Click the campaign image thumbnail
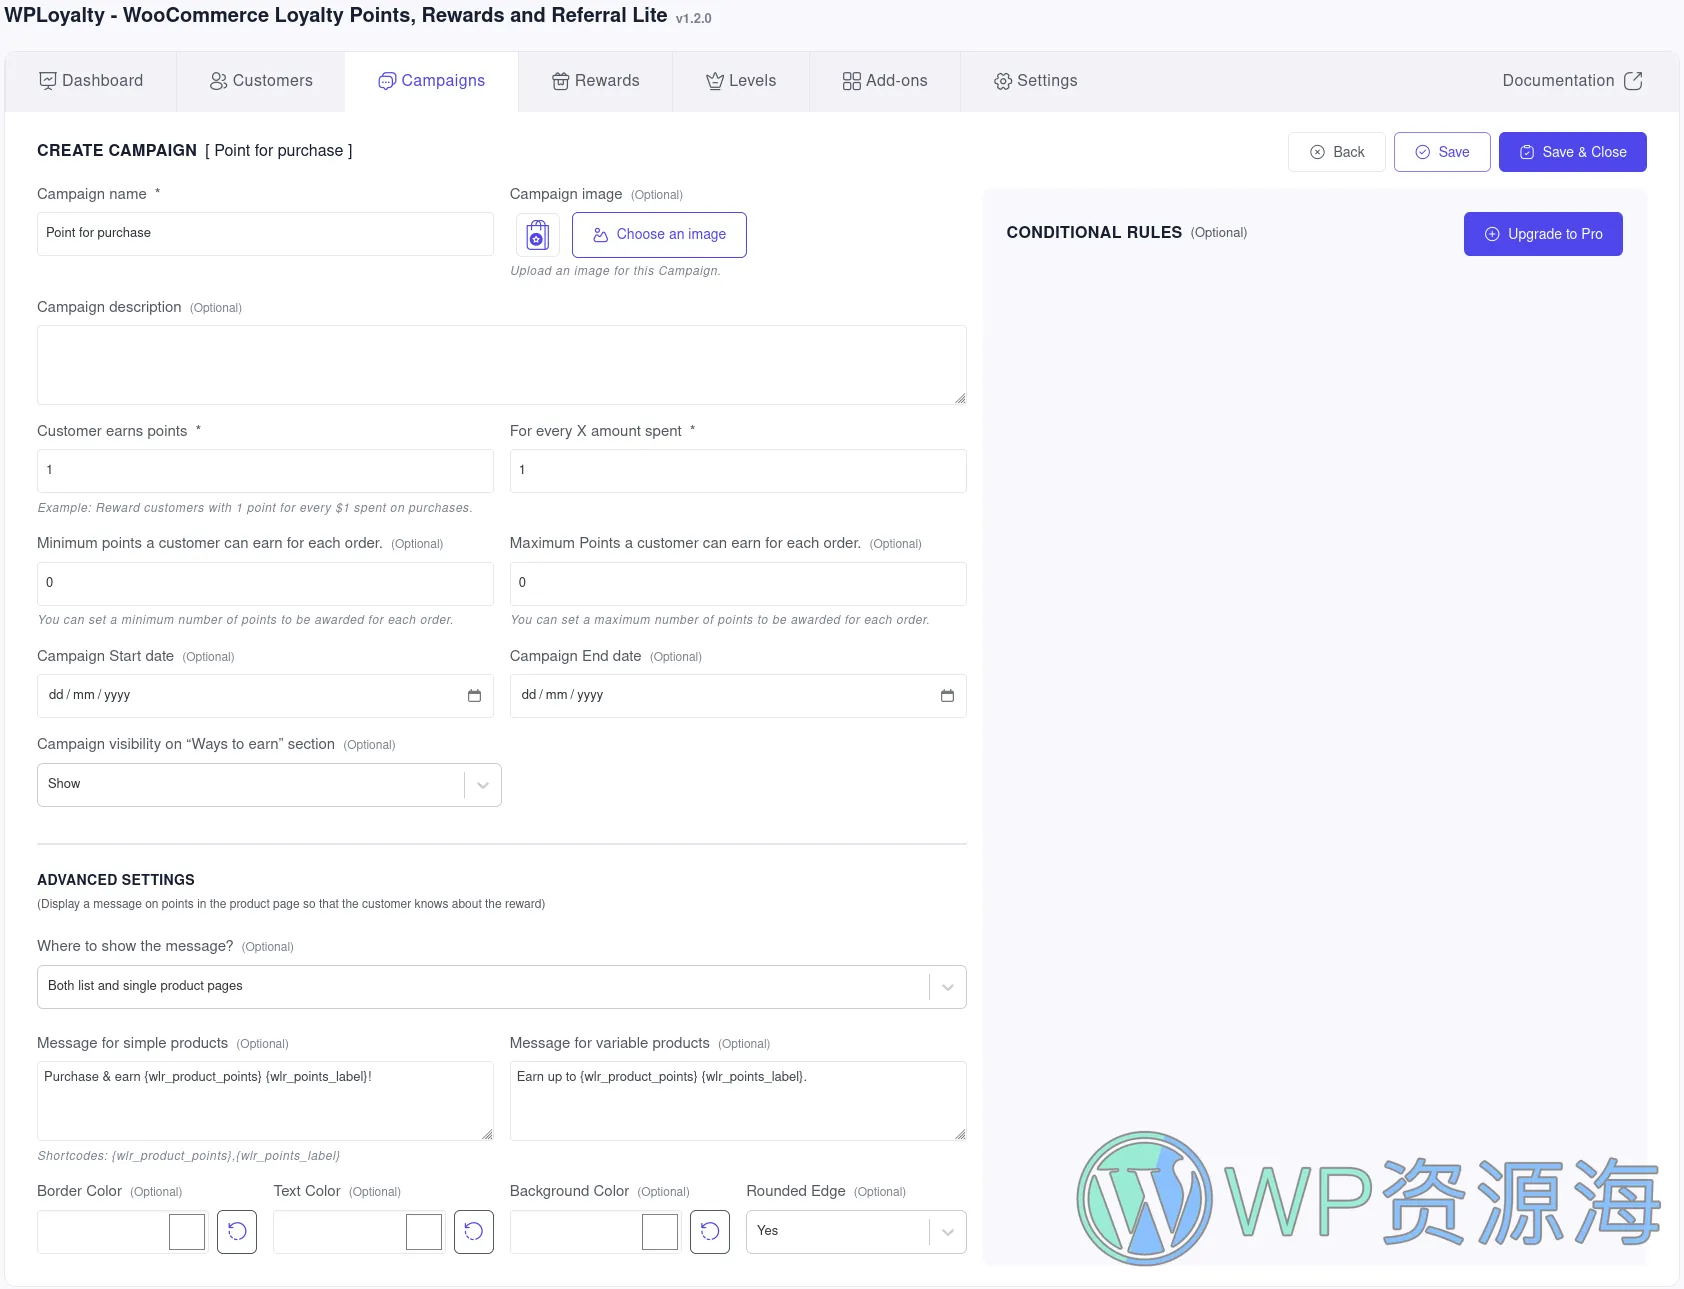The height and width of the screenshot is (1289, 1684). click(538, 235)
